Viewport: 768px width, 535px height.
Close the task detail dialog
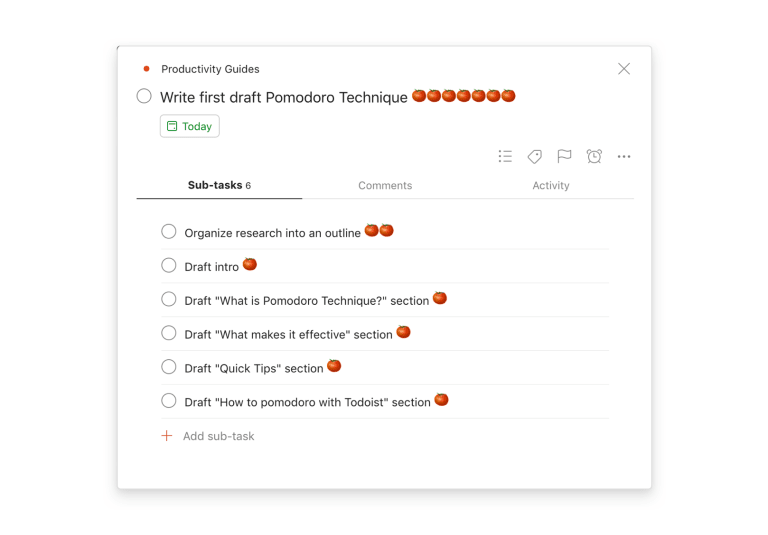(624, 69)
